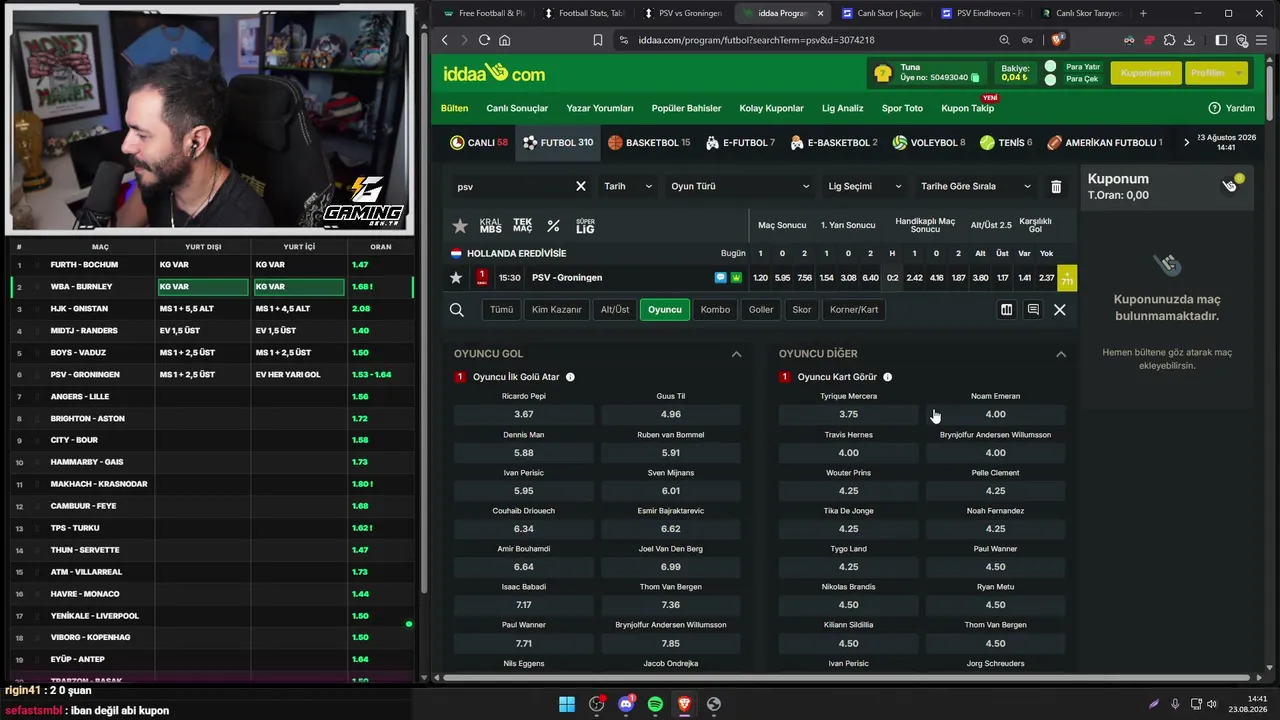Switch to the Voleybol sport tab

click(x=929, y=143)
